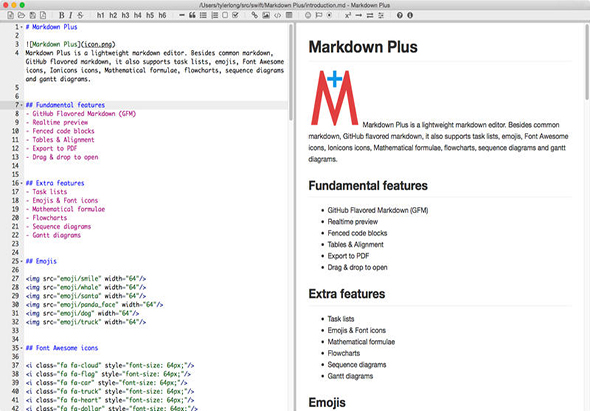Insert an emoji with the smiley icon
This screenshot has width=590, height=411.
(308, 15)
